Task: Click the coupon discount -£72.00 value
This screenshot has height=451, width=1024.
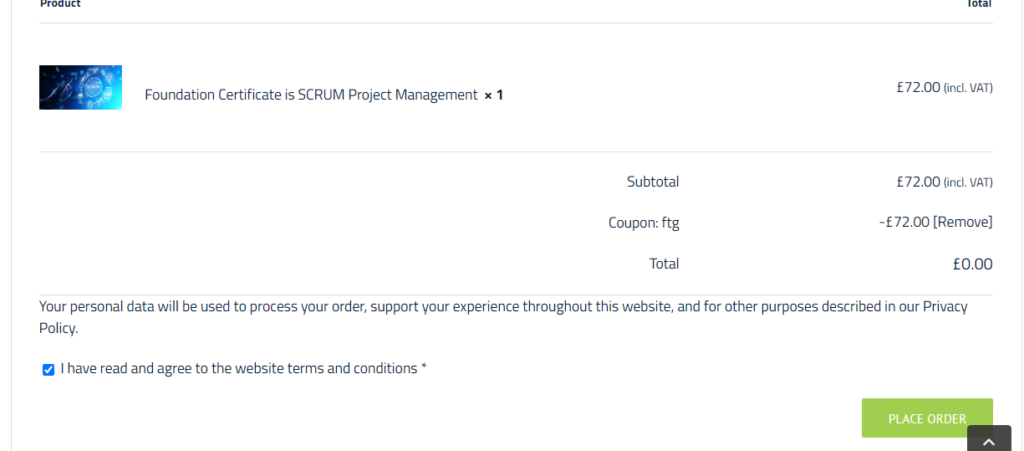Action: (x=904, y=223)
